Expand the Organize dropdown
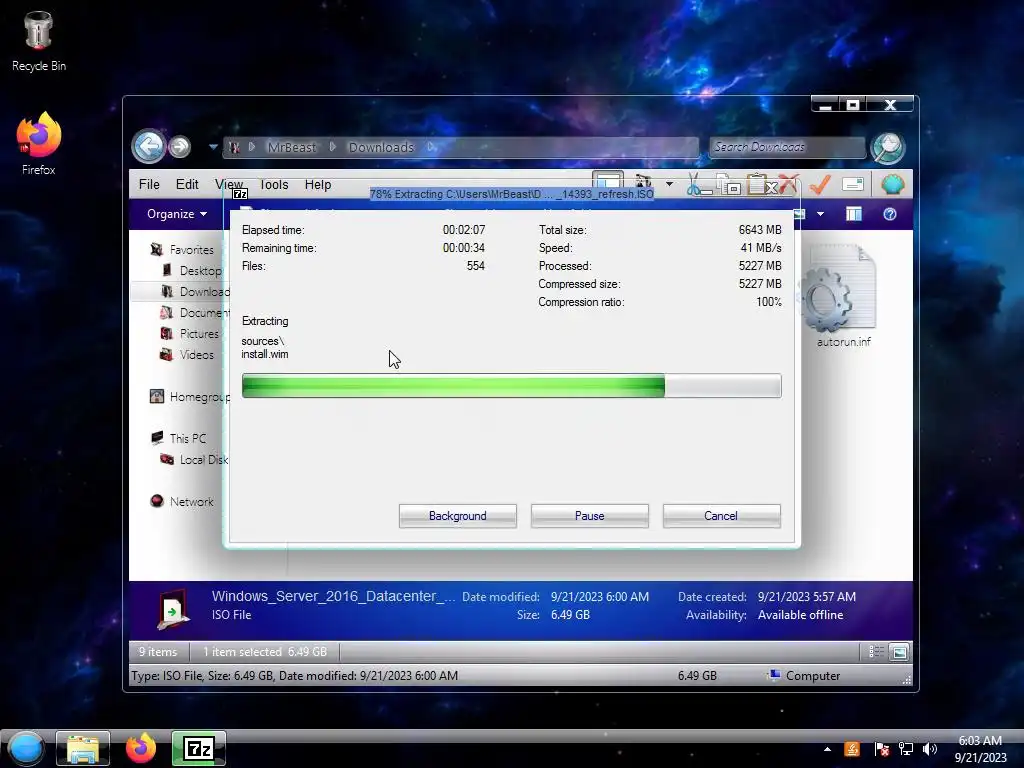Screen dimensions: 1024x768 pos(177,214)
